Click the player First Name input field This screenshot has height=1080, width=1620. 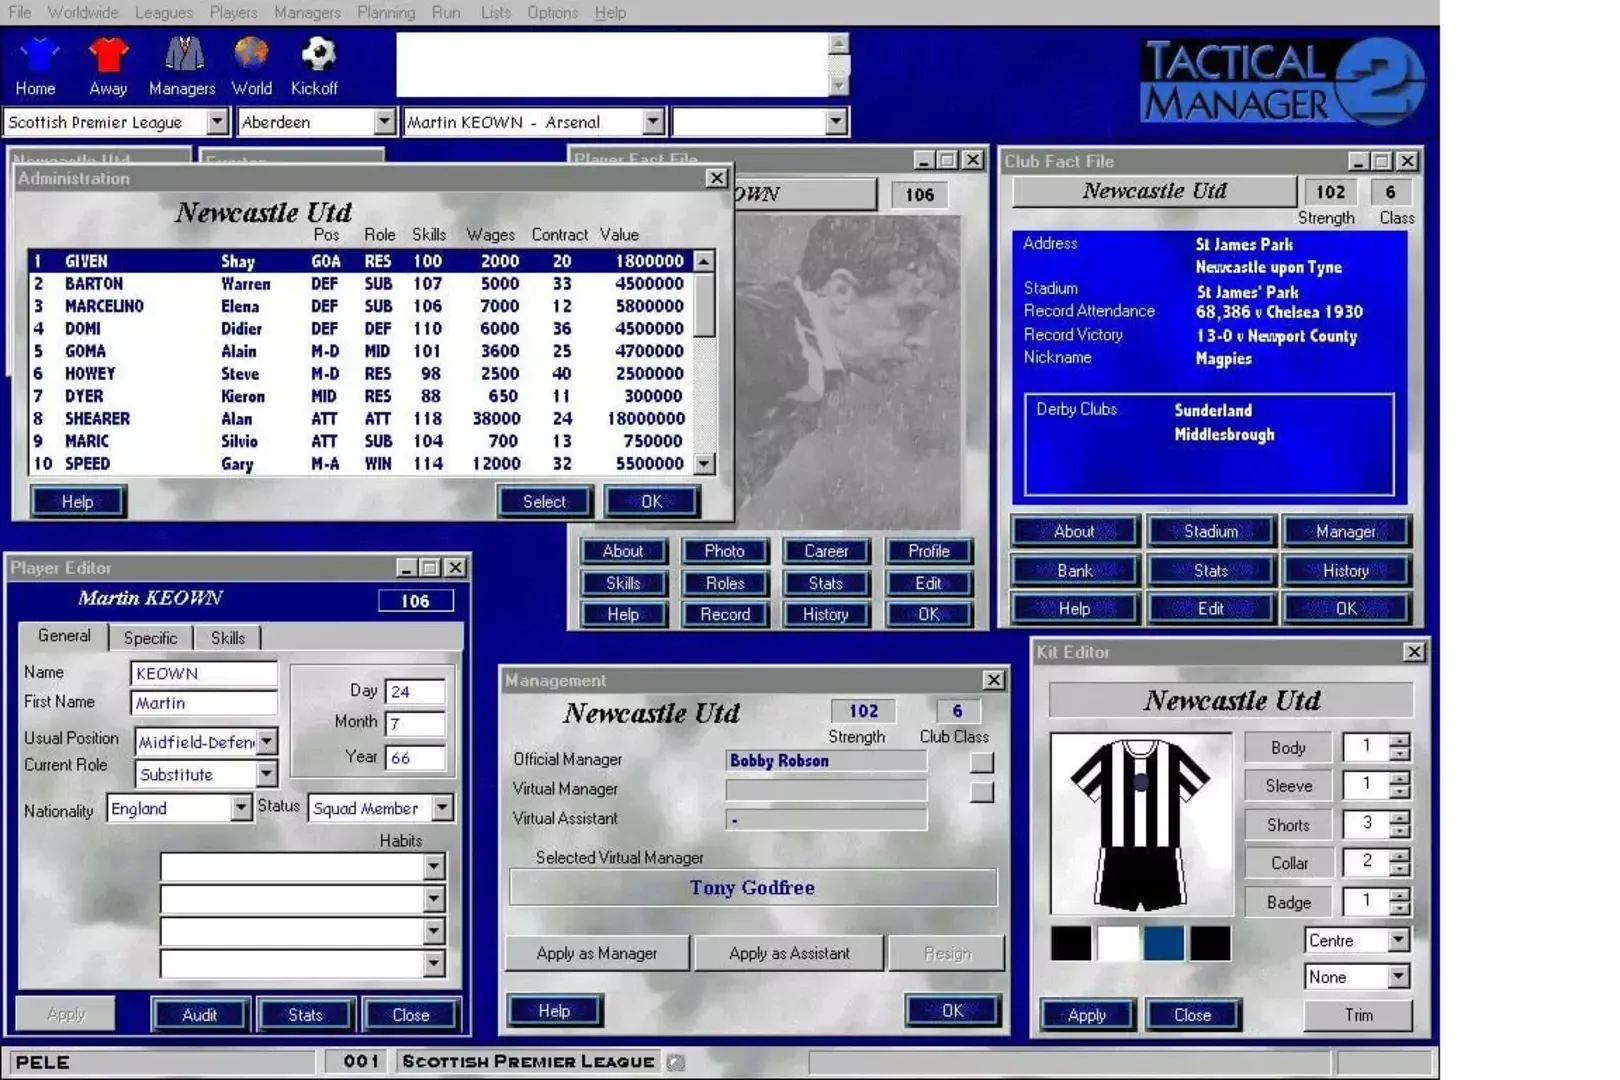point(204,703)
